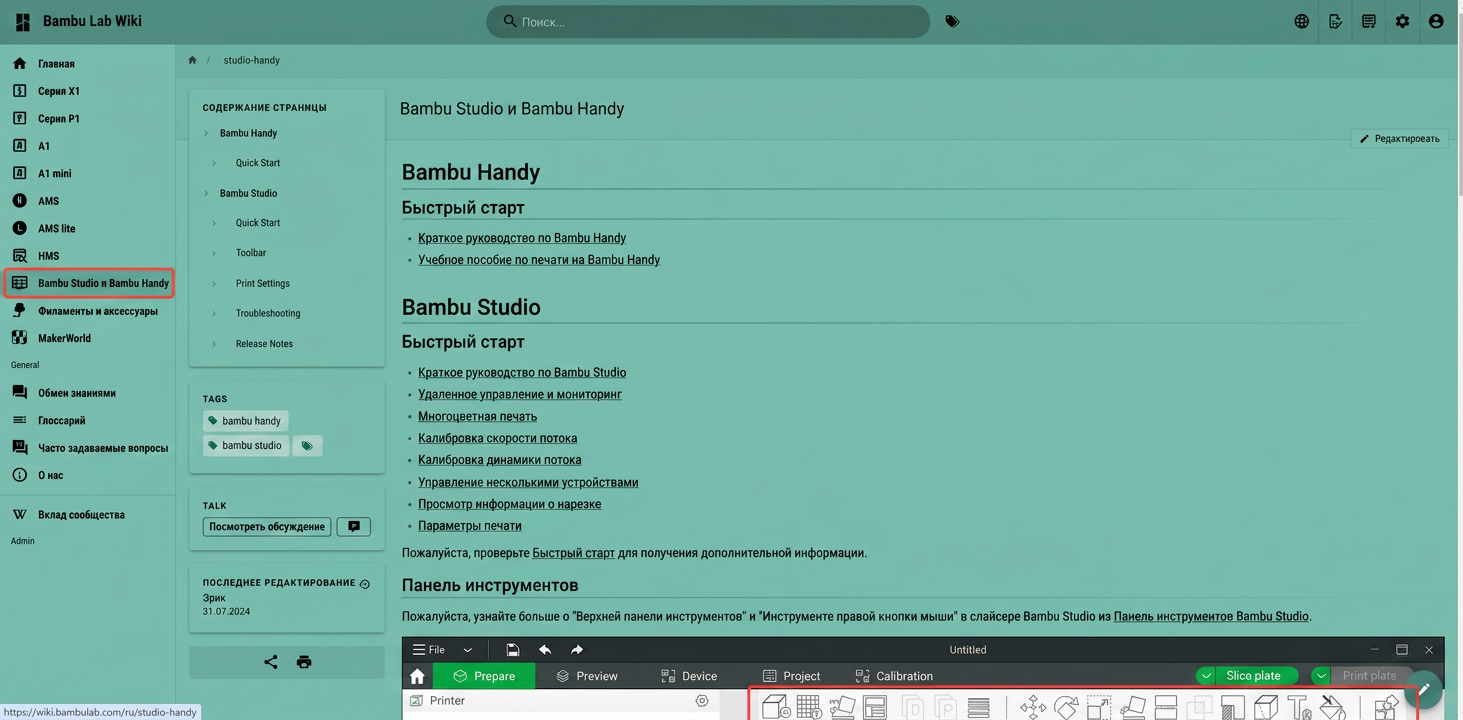
Task: Jump to Bambu Studio in page contents
Action: click(248, 193)
